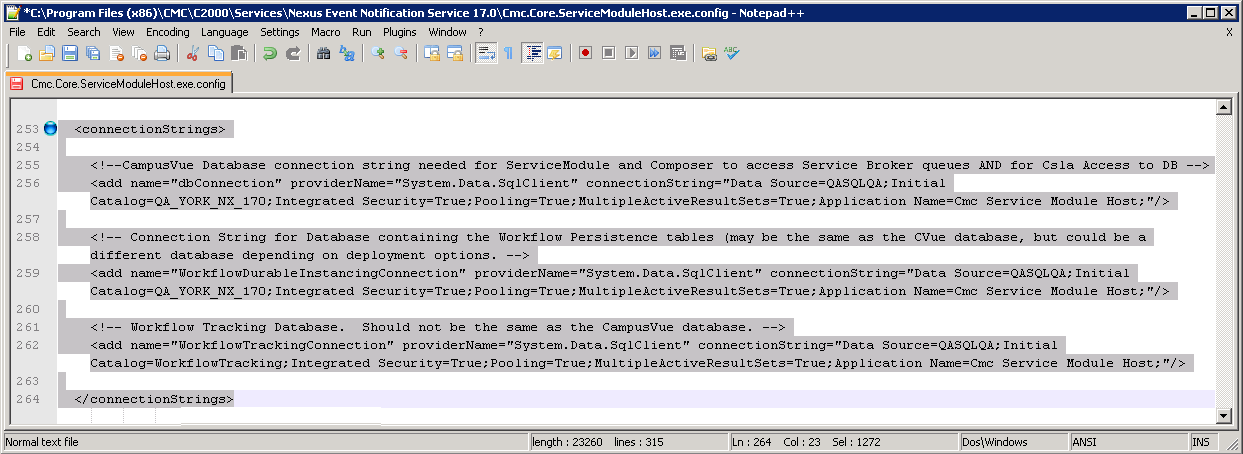The width and height of the screenshot is (1243, 454).
Task: Open the Replace toolbar icon
Action: tap(346, 53)
